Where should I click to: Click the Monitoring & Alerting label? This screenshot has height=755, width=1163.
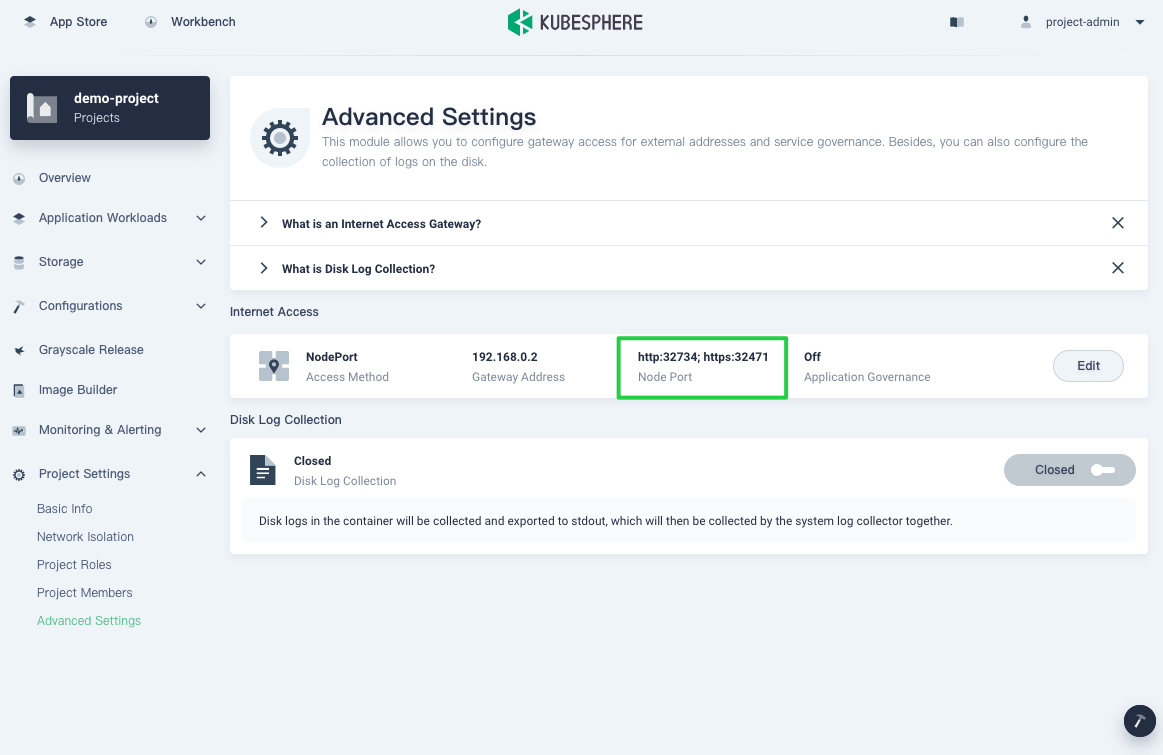(99, 430)
